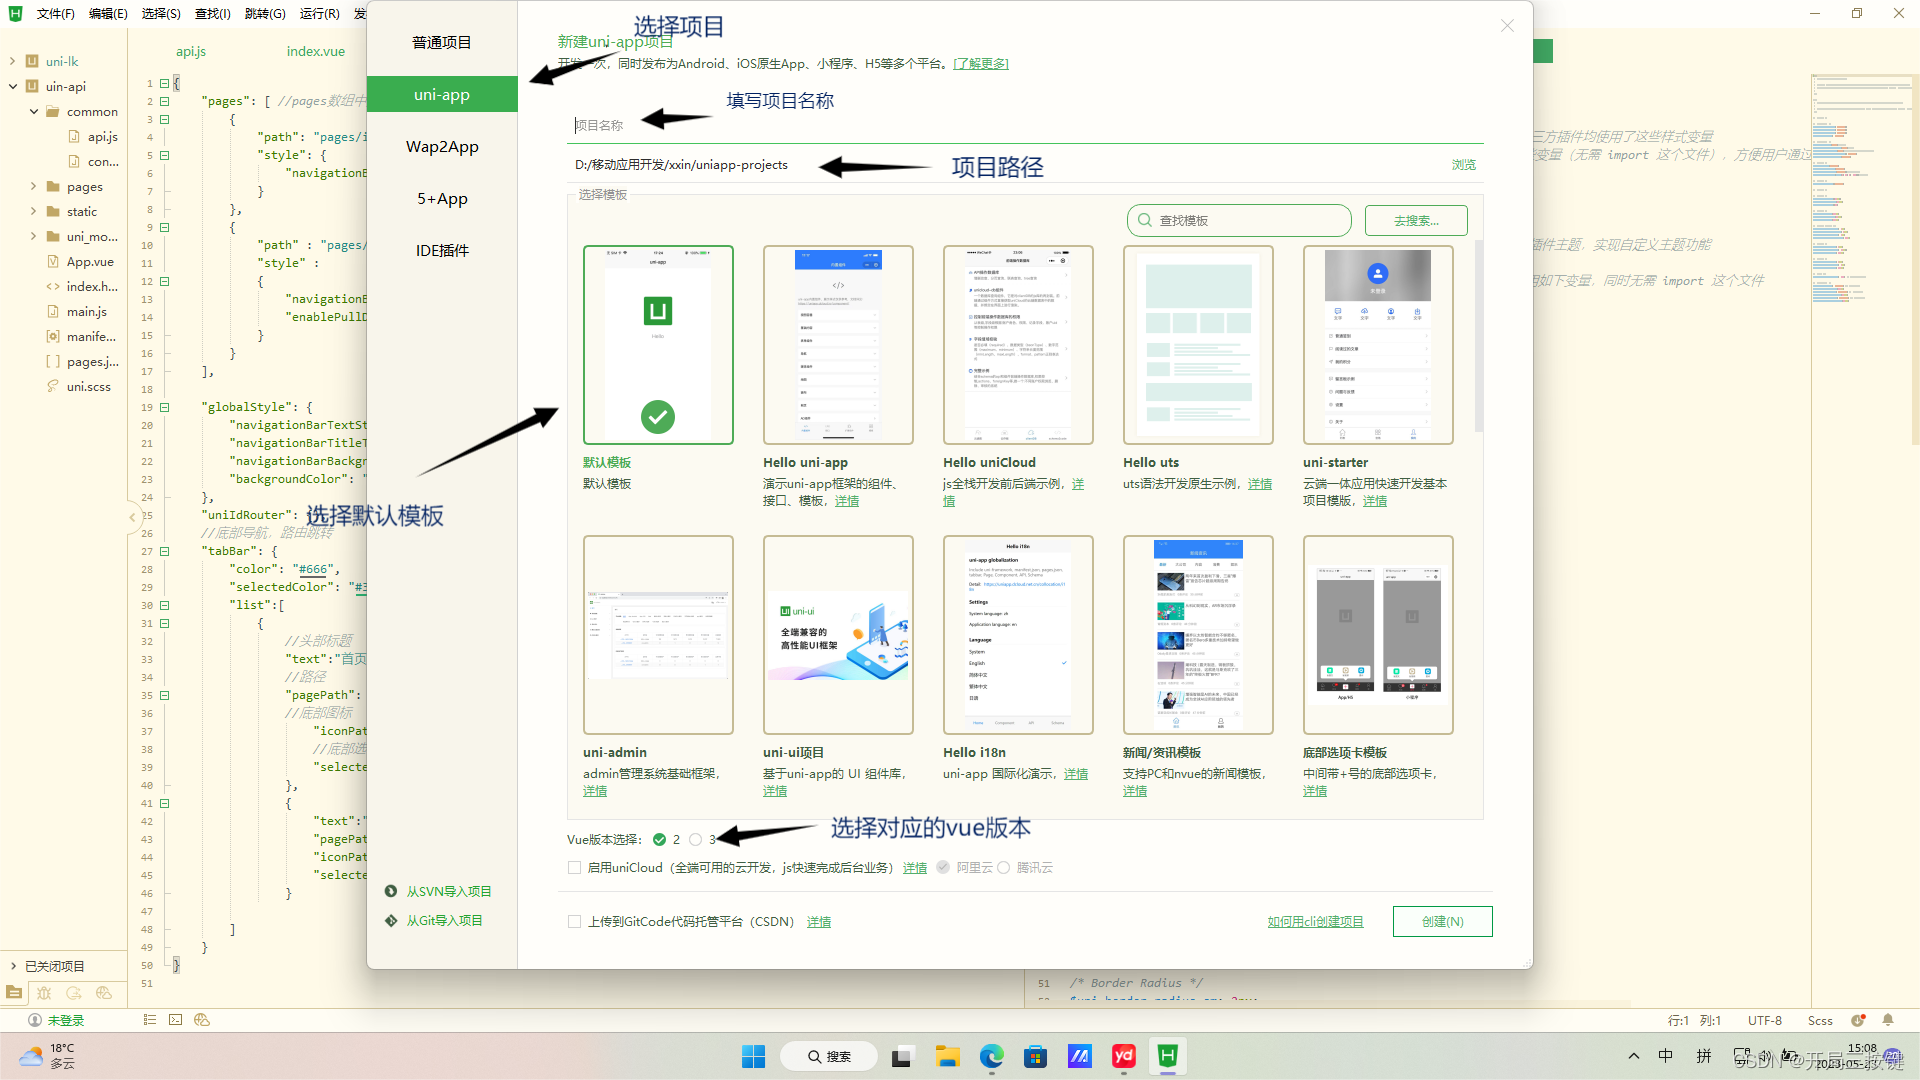This screenshot has height=1080, width=1920.
Task: Open the debug bug icon tab
Action: [x=44, y=993]
